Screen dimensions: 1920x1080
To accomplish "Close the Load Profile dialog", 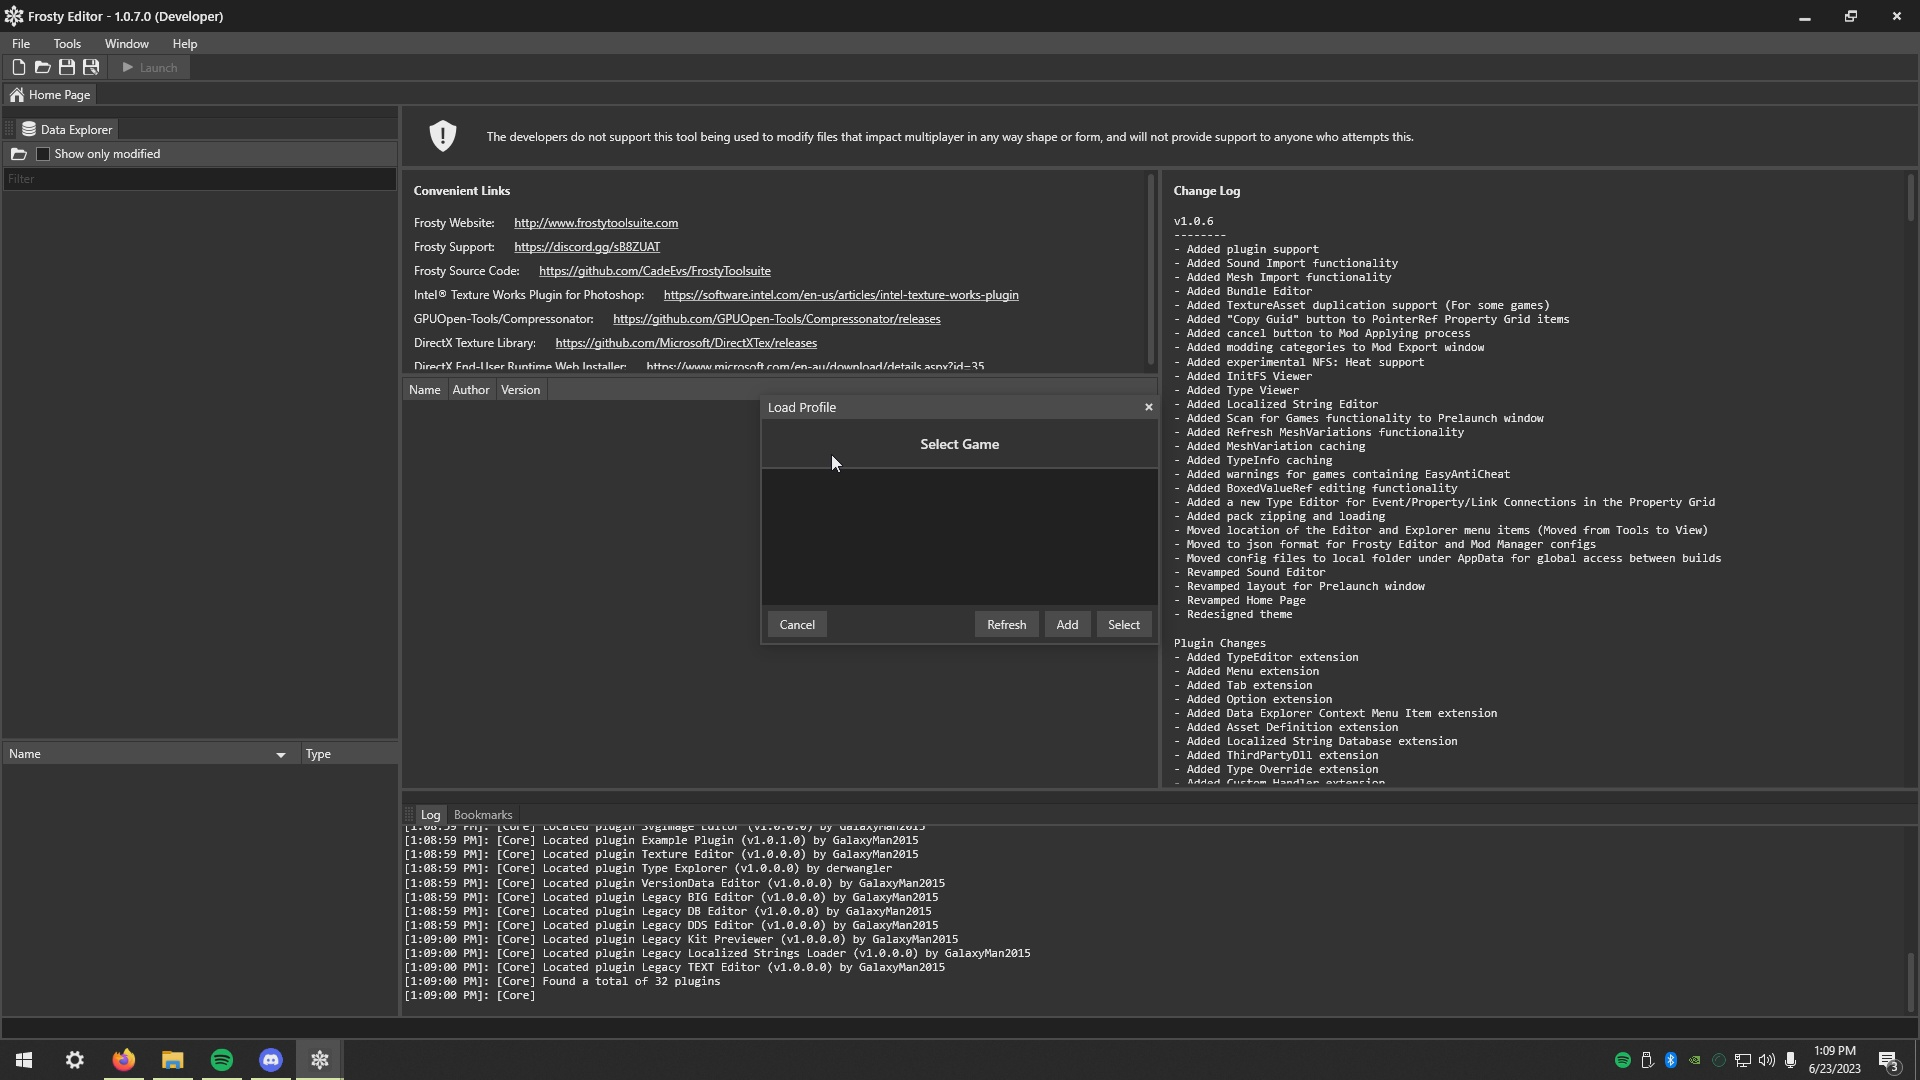I will tap(1148, 407).
